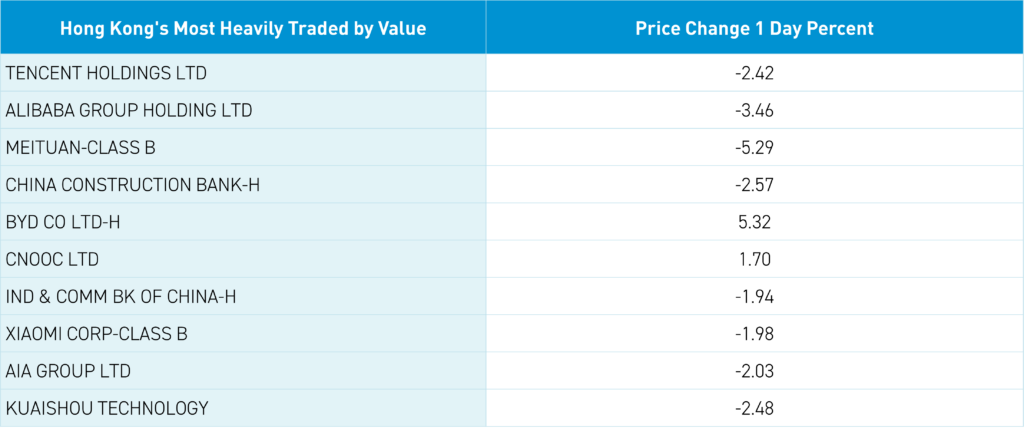This screenshot has height=431, width=1024.
Task: Click the IND & COMM BK OF CHINA-H name
Action: [121, 296]
